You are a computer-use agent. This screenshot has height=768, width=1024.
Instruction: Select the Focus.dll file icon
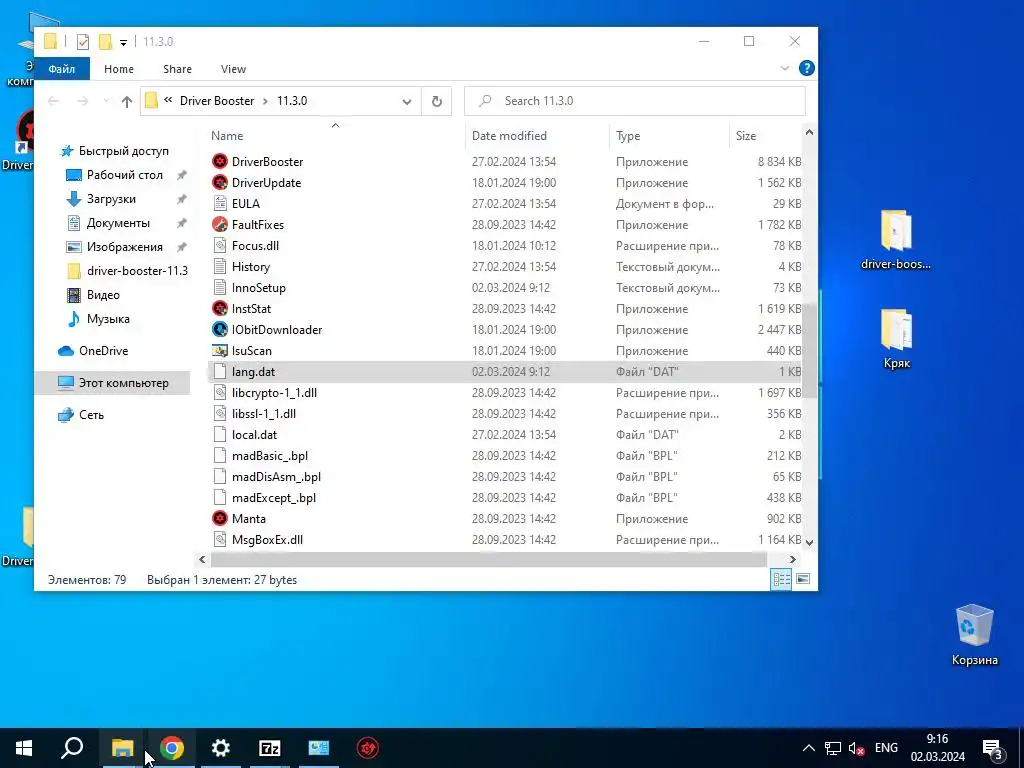click(220, 246)
